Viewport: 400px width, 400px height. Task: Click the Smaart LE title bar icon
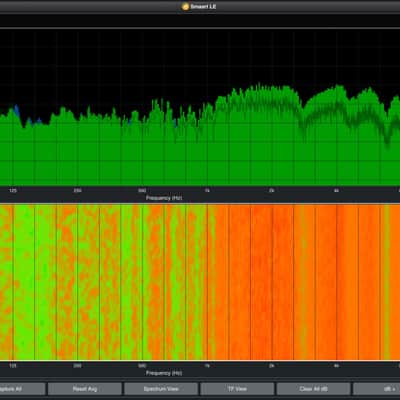pyautogui.click(x=186, y=6)
